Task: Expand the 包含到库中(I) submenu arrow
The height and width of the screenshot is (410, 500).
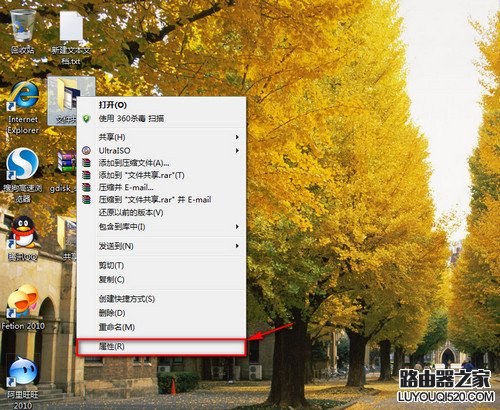Action: click(237, 227)
